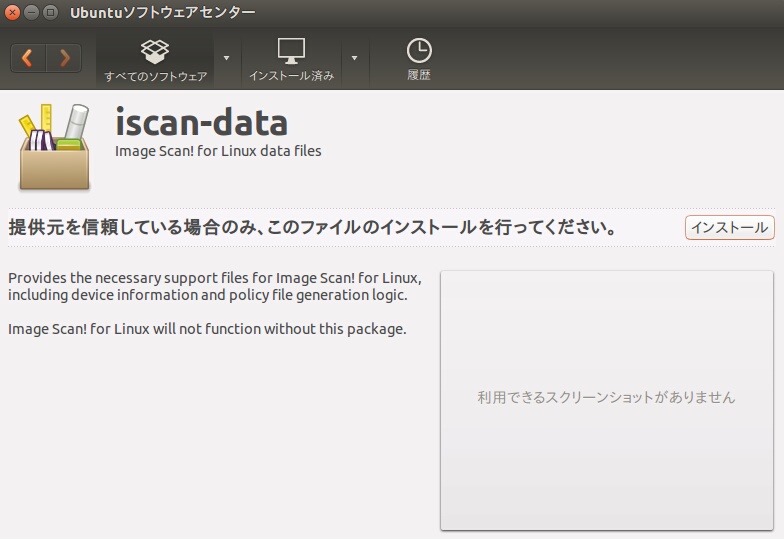This screenshot has height=539, width=784.
Task: Maximize the Ubuntu Software Center window
Action: coord(50,12)
